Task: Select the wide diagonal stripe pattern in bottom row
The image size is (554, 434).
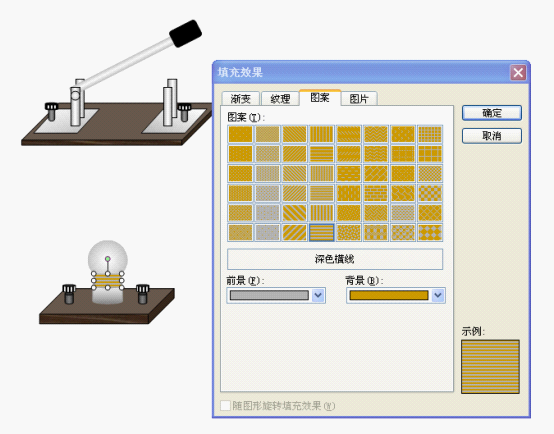Action: [x=294, y=233]
